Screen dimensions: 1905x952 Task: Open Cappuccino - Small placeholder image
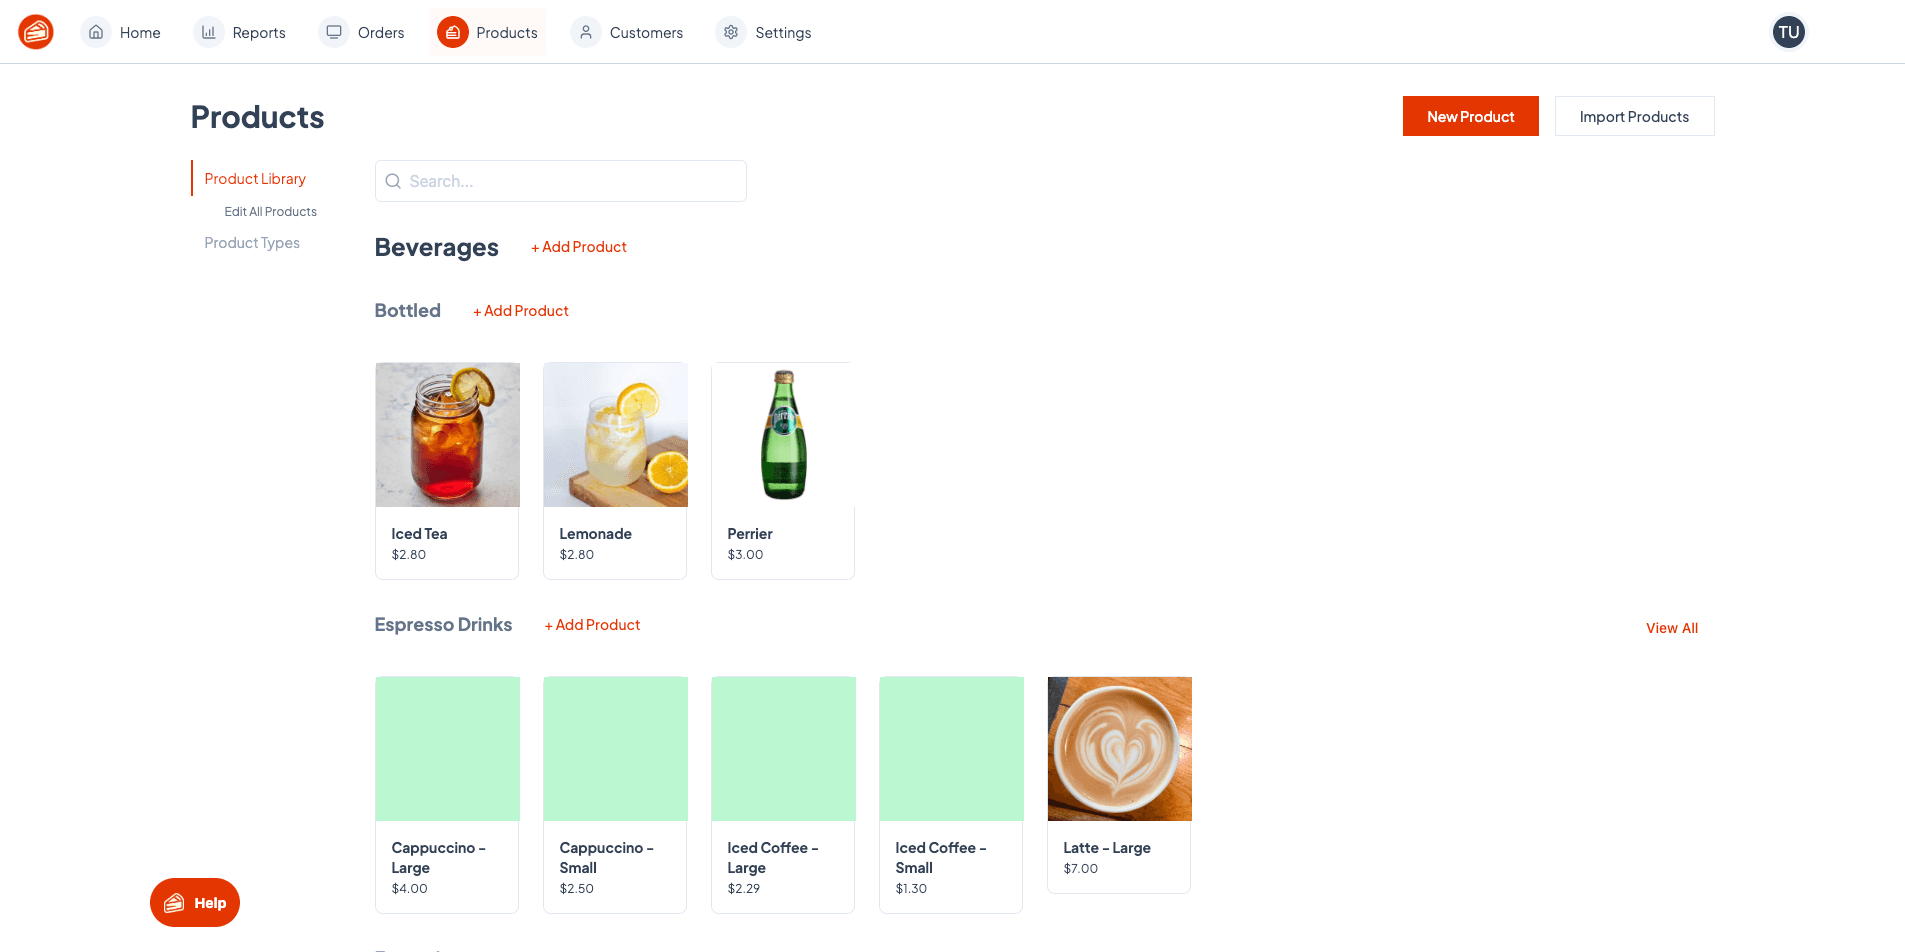pos(615,748)
